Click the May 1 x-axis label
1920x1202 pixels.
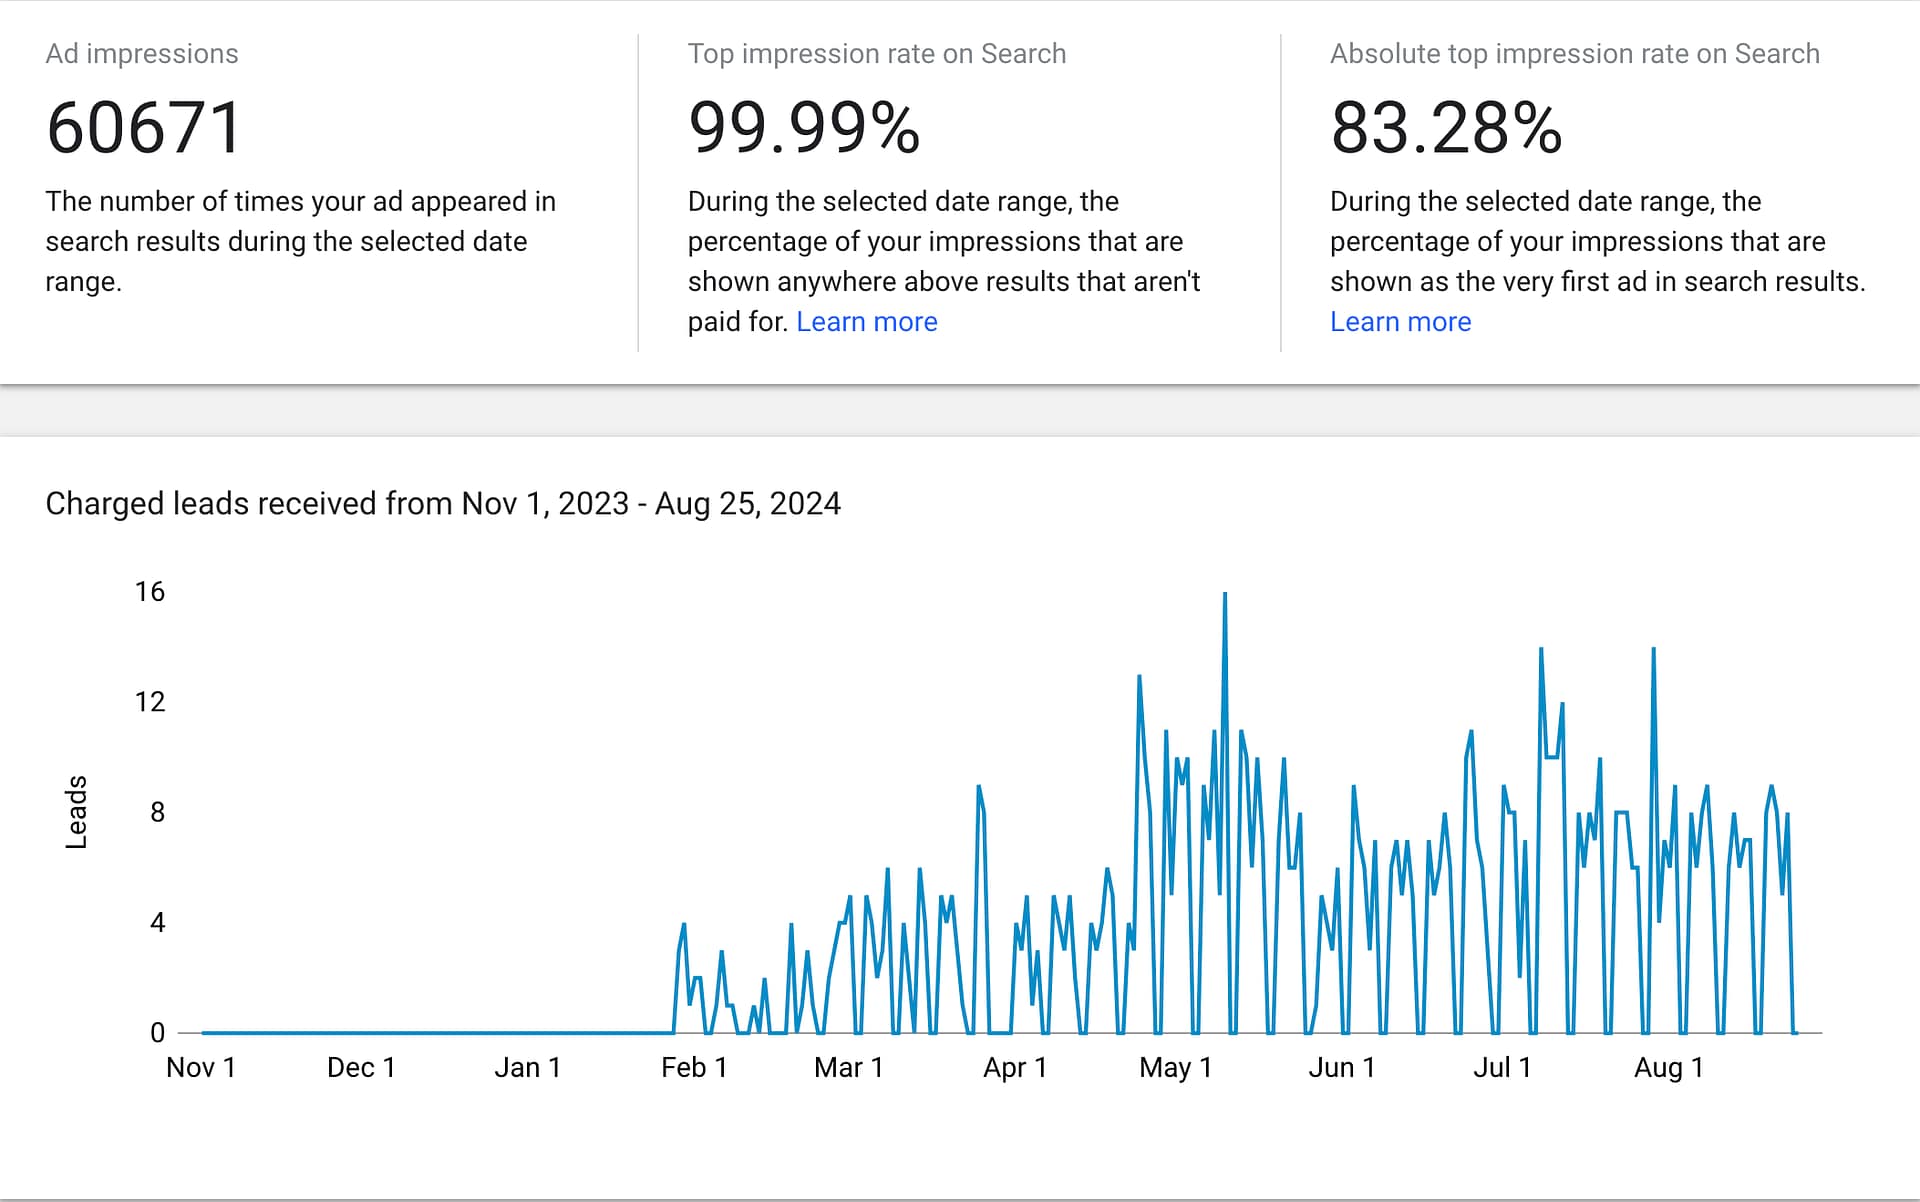pos(1175,1068)
